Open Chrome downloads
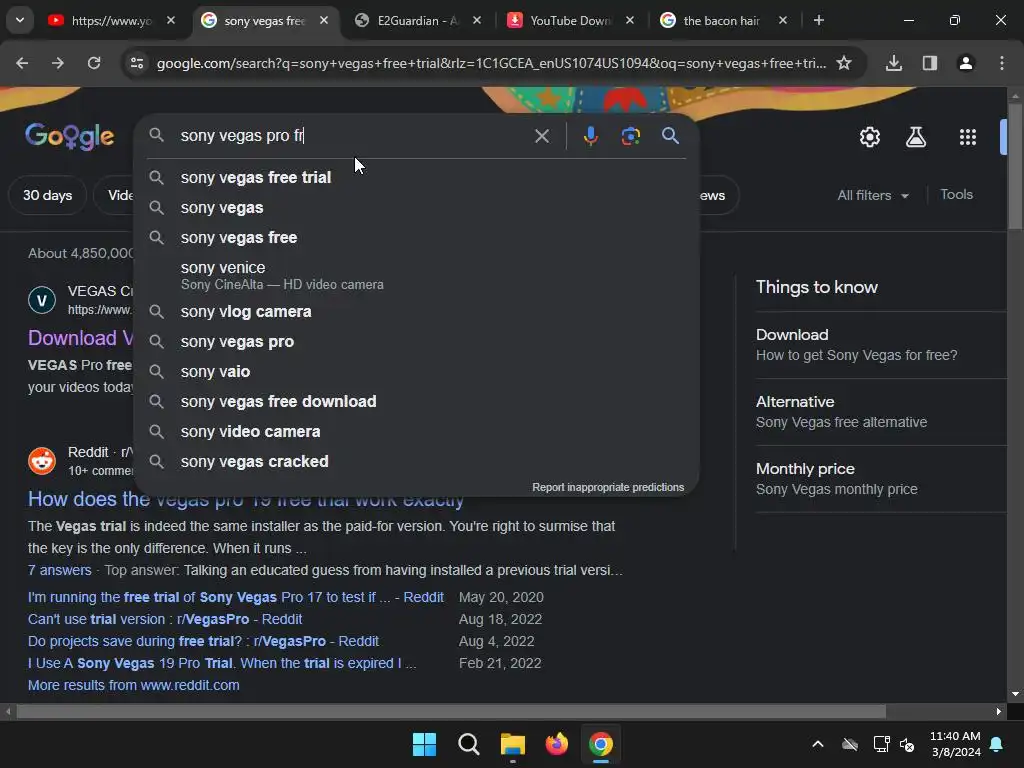The width and height of the screenshot is (1024, 768). pyautogui.click(x=894, y=63)
